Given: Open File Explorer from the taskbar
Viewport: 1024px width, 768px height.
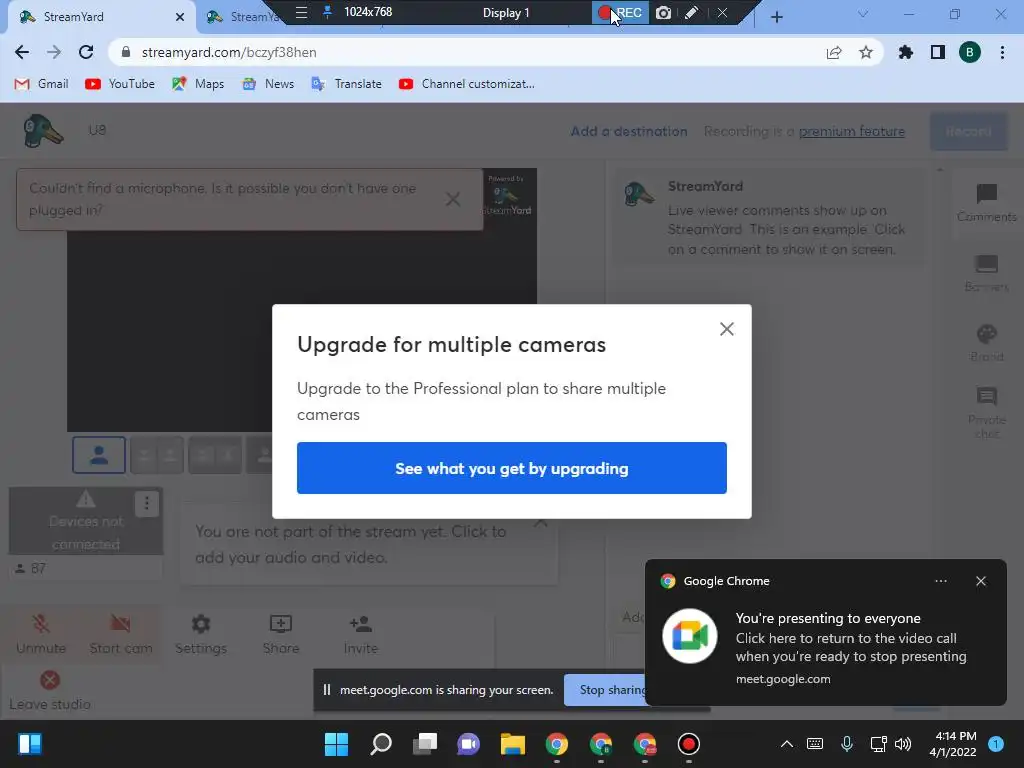Looking at the screenshot, I should (x=513, y=744).
